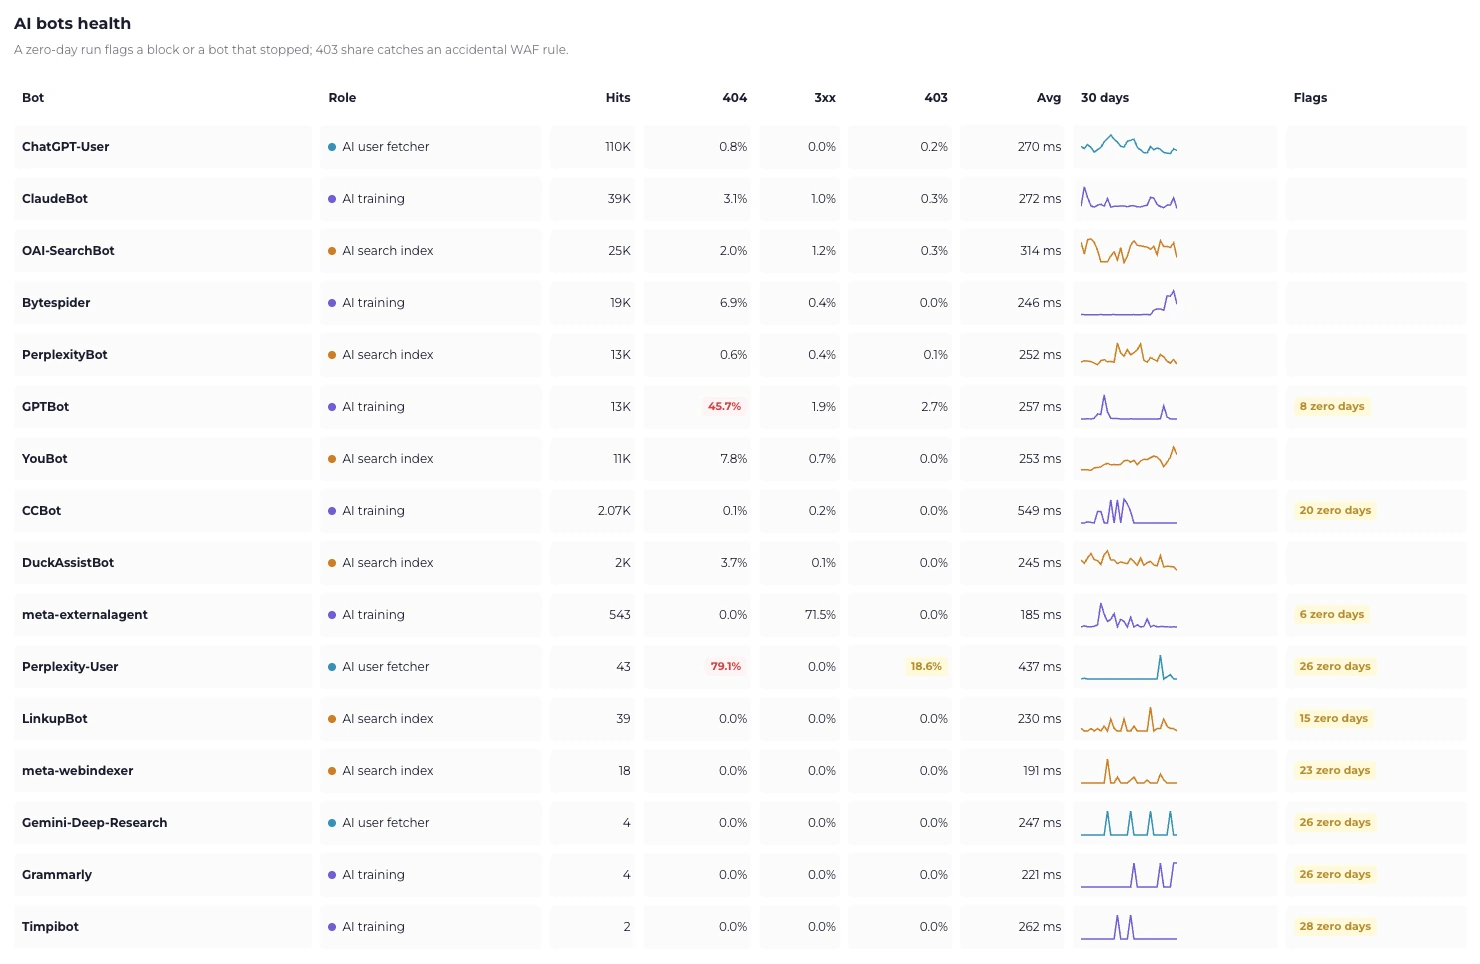Select the ClaudeBot row name
The width and height of the screenshot is (1480, 964).
coord(55,199)
